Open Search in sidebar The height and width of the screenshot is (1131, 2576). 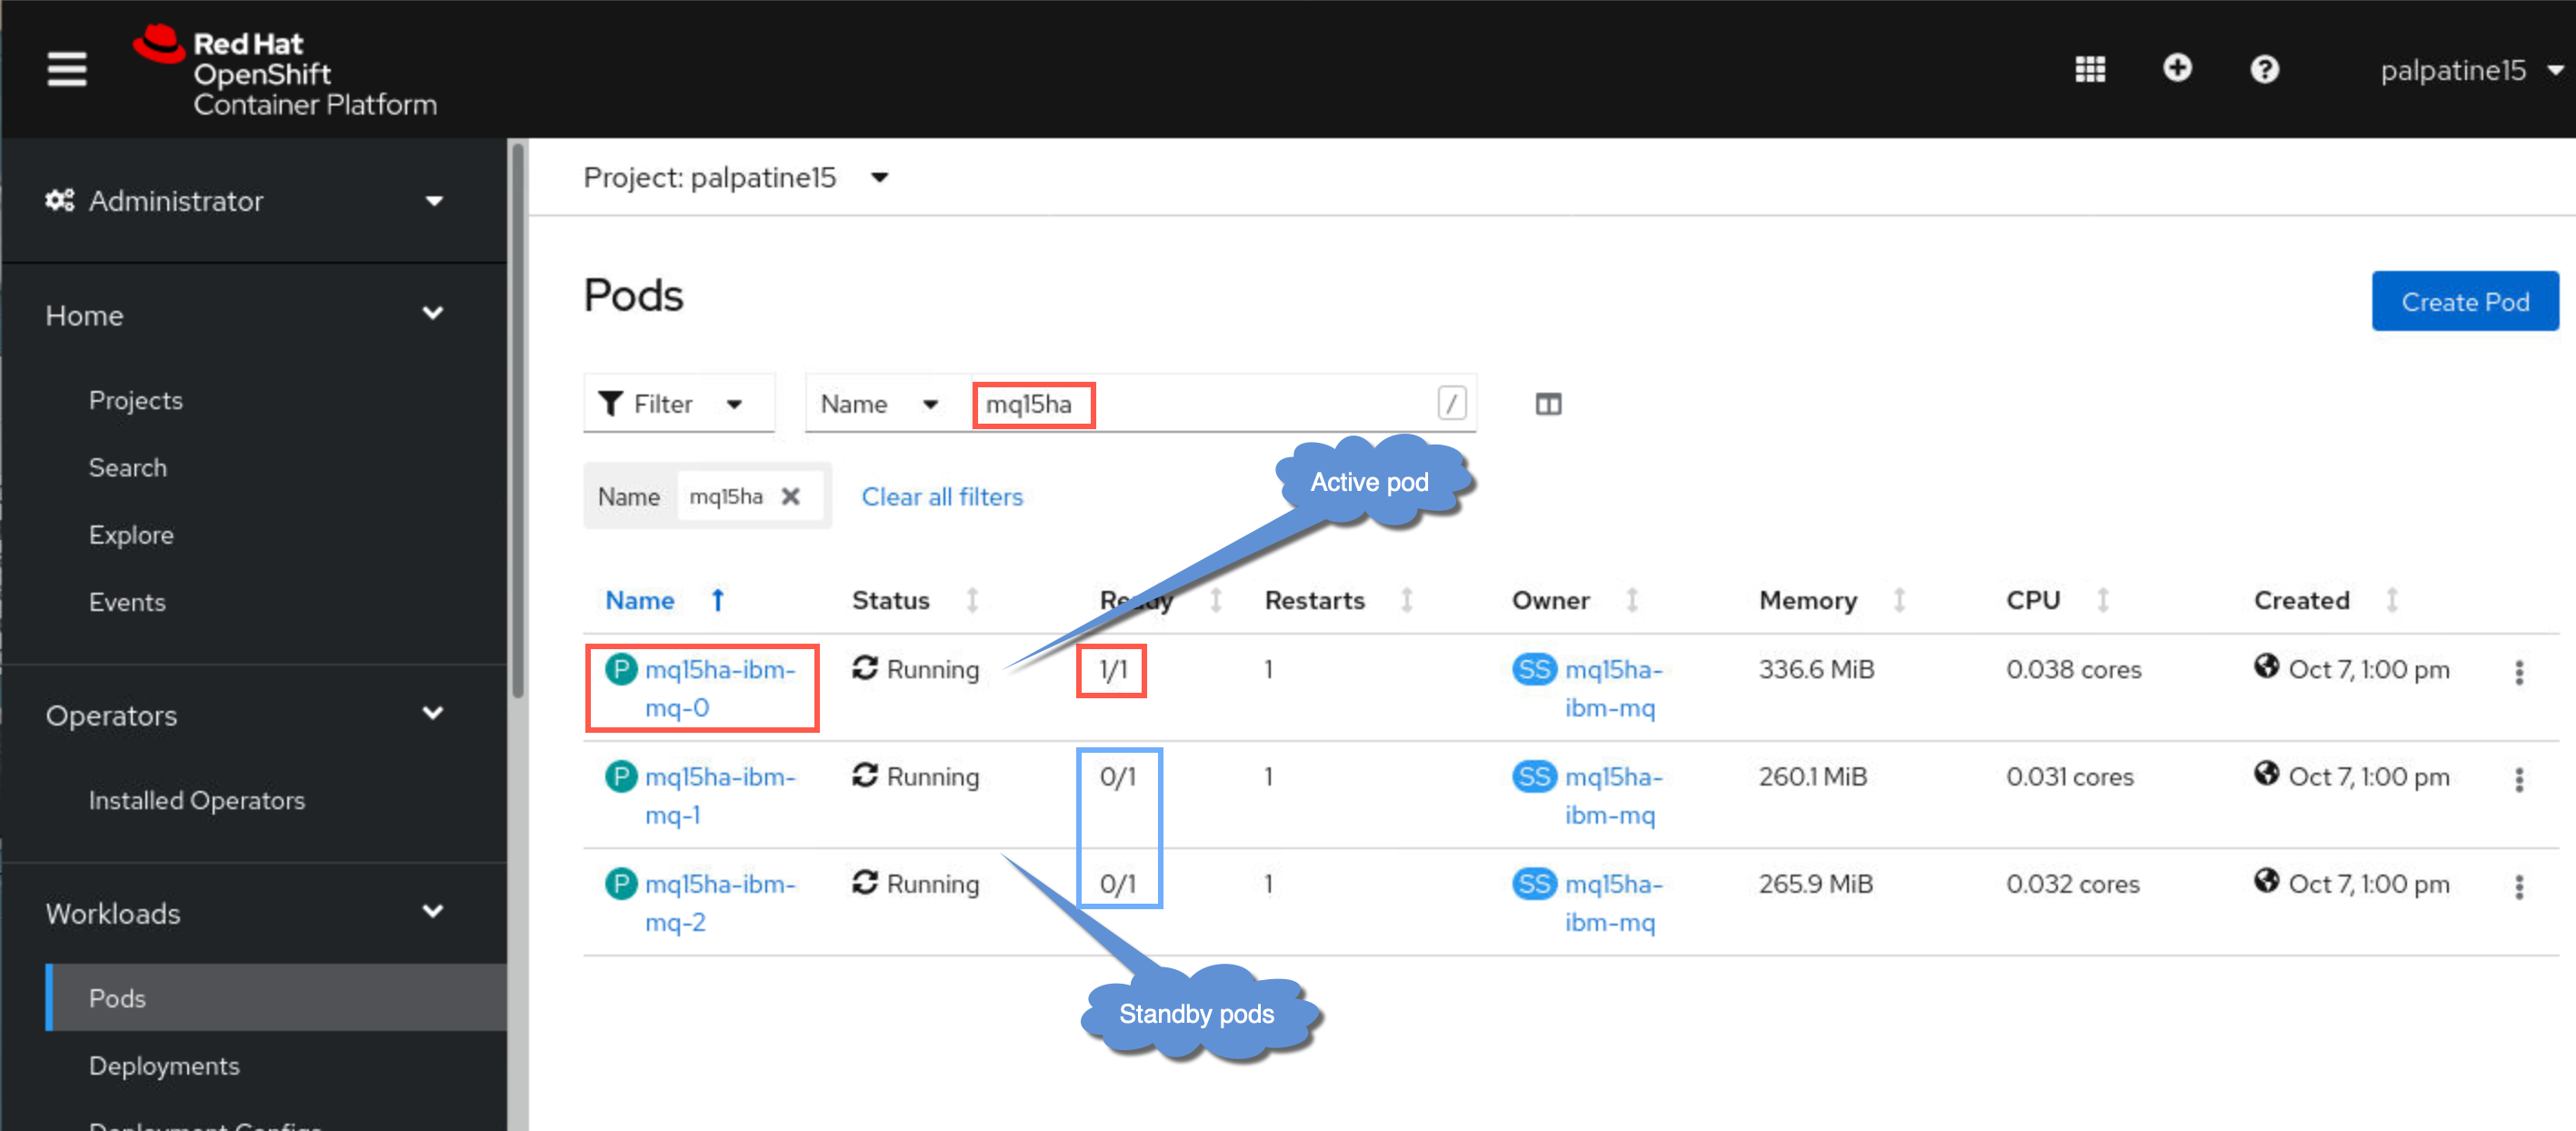point(128,467)
